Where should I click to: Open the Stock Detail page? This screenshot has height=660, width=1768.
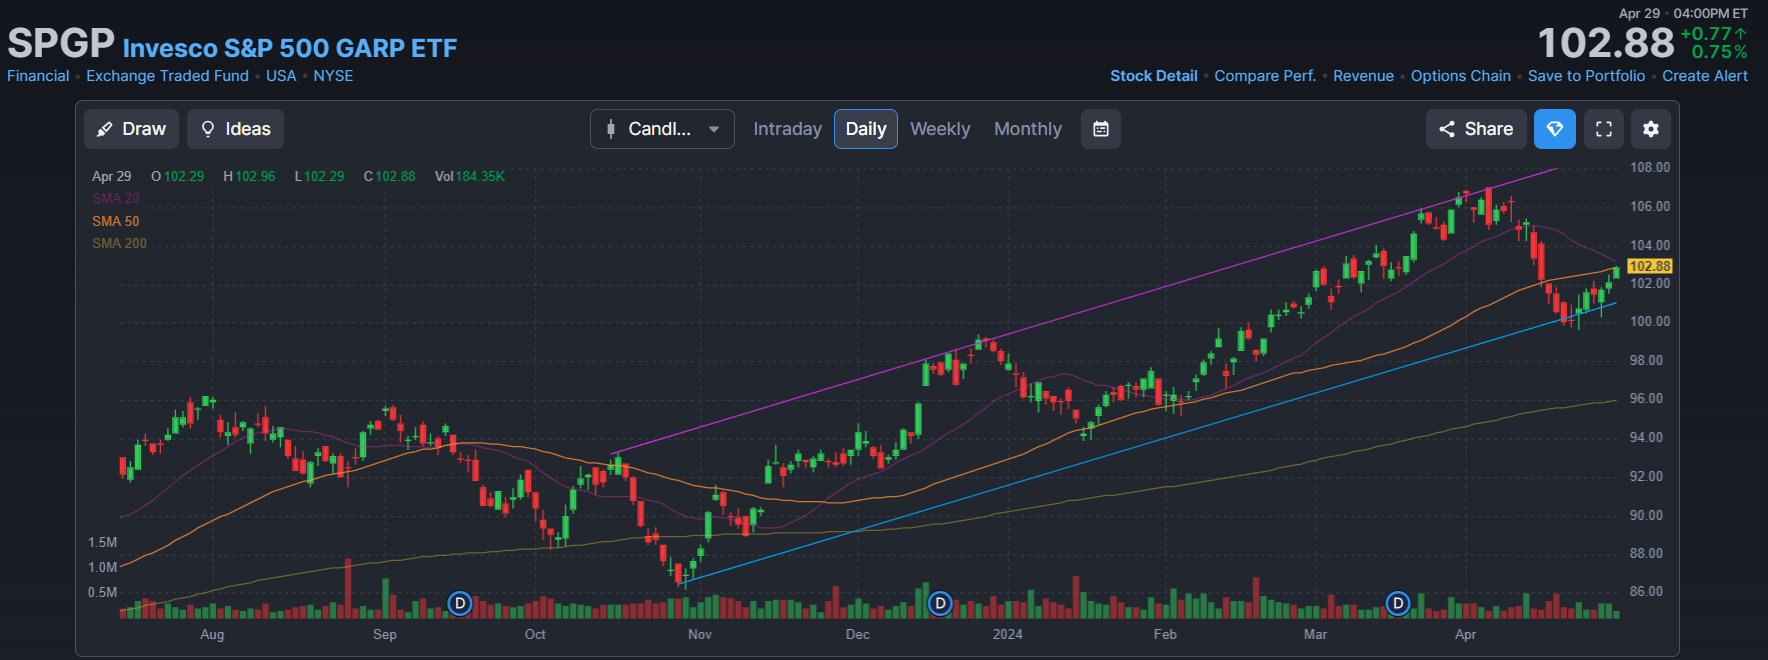[1154, 76]
